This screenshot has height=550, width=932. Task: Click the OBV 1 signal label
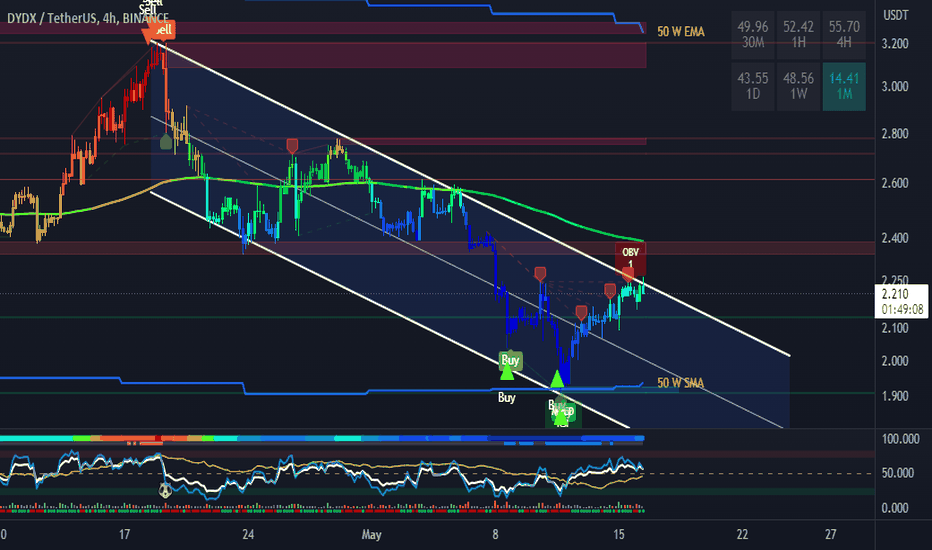630,257
